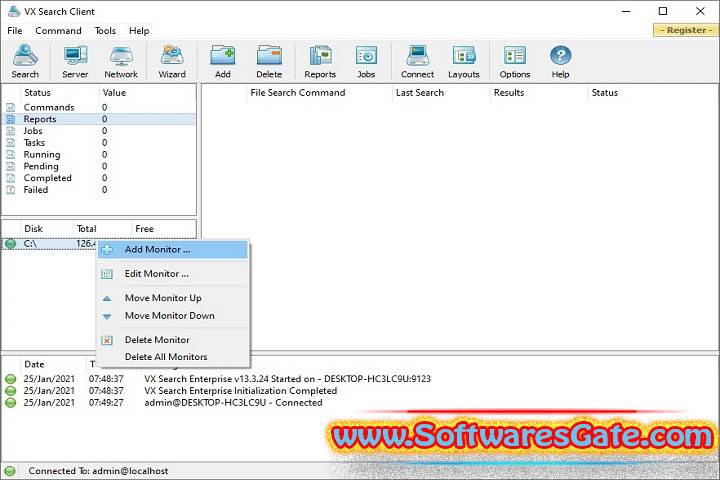Click the green status icon of disk C:\
The height and width of the screenshot is (480, 720).
tap(11, 243)
